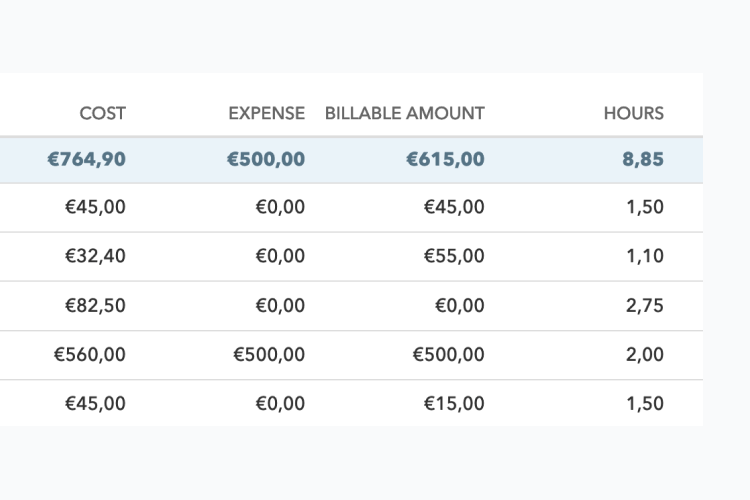Click the €82,50 cost cell
Viewport: 750px width, 500px height.
(95, 305)
